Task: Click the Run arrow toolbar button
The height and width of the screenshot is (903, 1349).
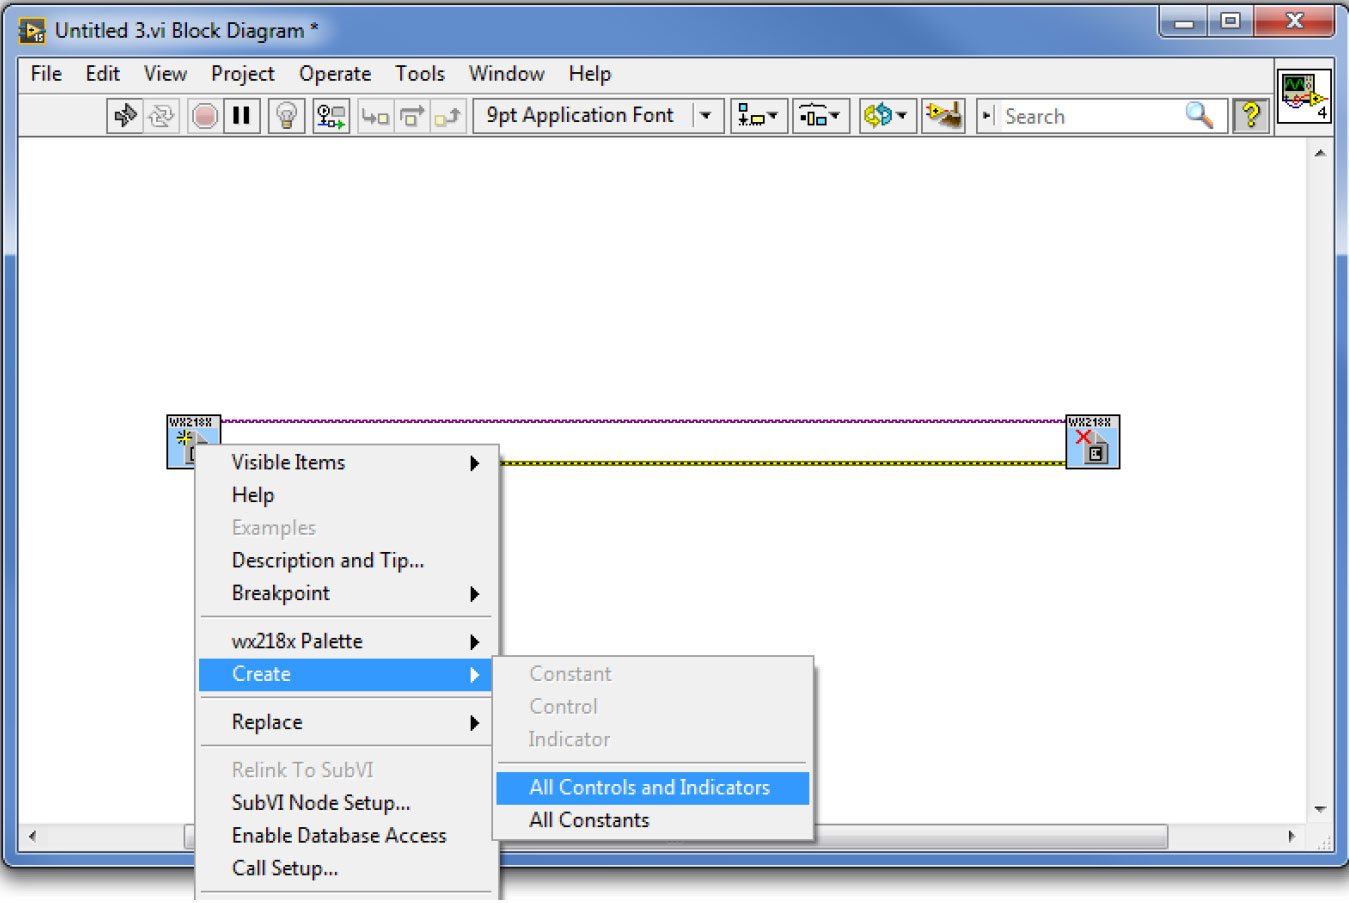Action: (125, 116)
